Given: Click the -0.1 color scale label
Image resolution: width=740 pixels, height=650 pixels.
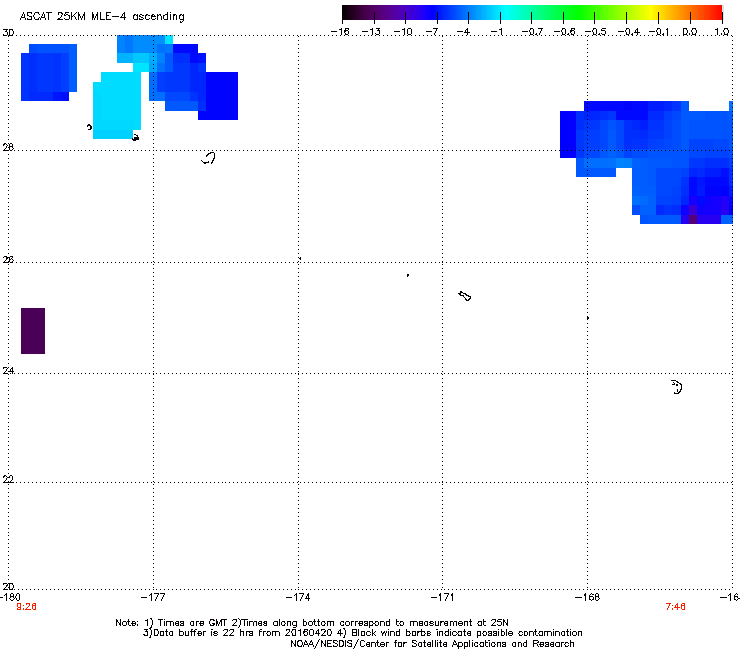Looking at the screenshot, I should (x=660, y=32).
